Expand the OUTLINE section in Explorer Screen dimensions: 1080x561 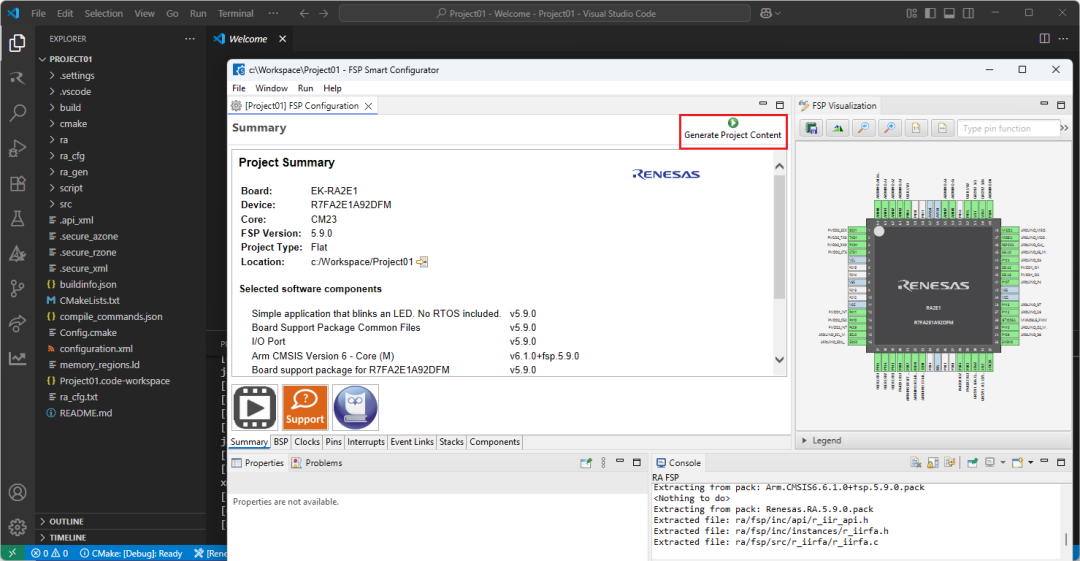click(x=66, y=522)
